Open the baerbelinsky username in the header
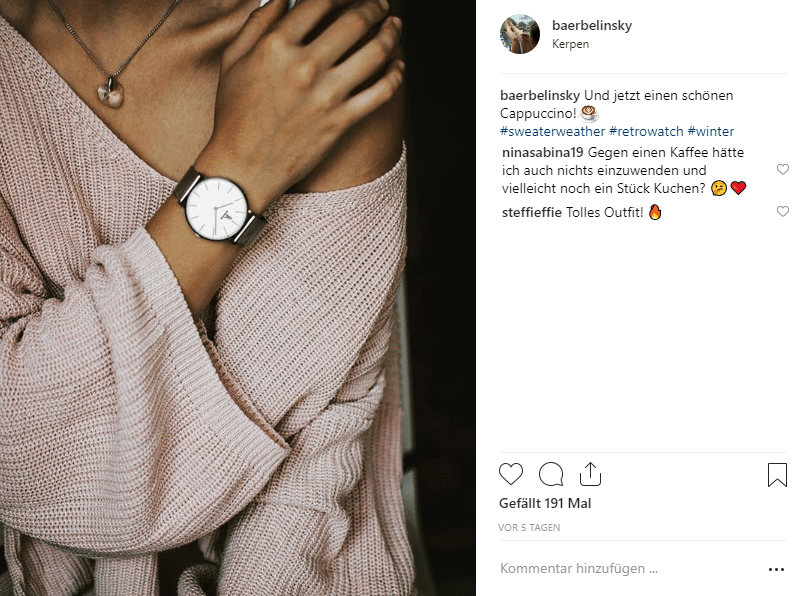 (x=592, y=25)
